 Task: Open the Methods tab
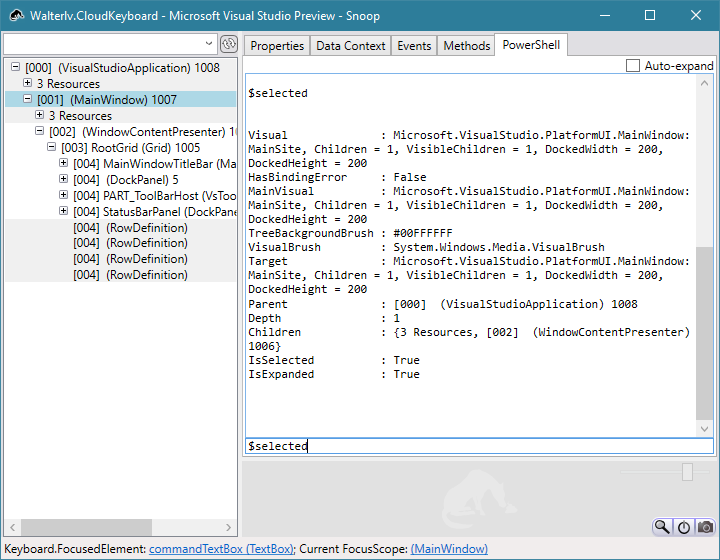(467, 46)
